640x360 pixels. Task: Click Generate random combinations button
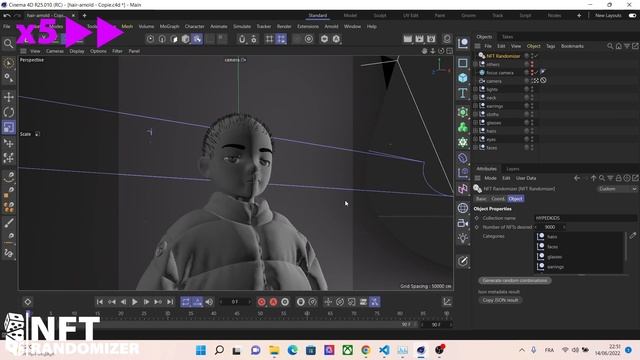514,280
